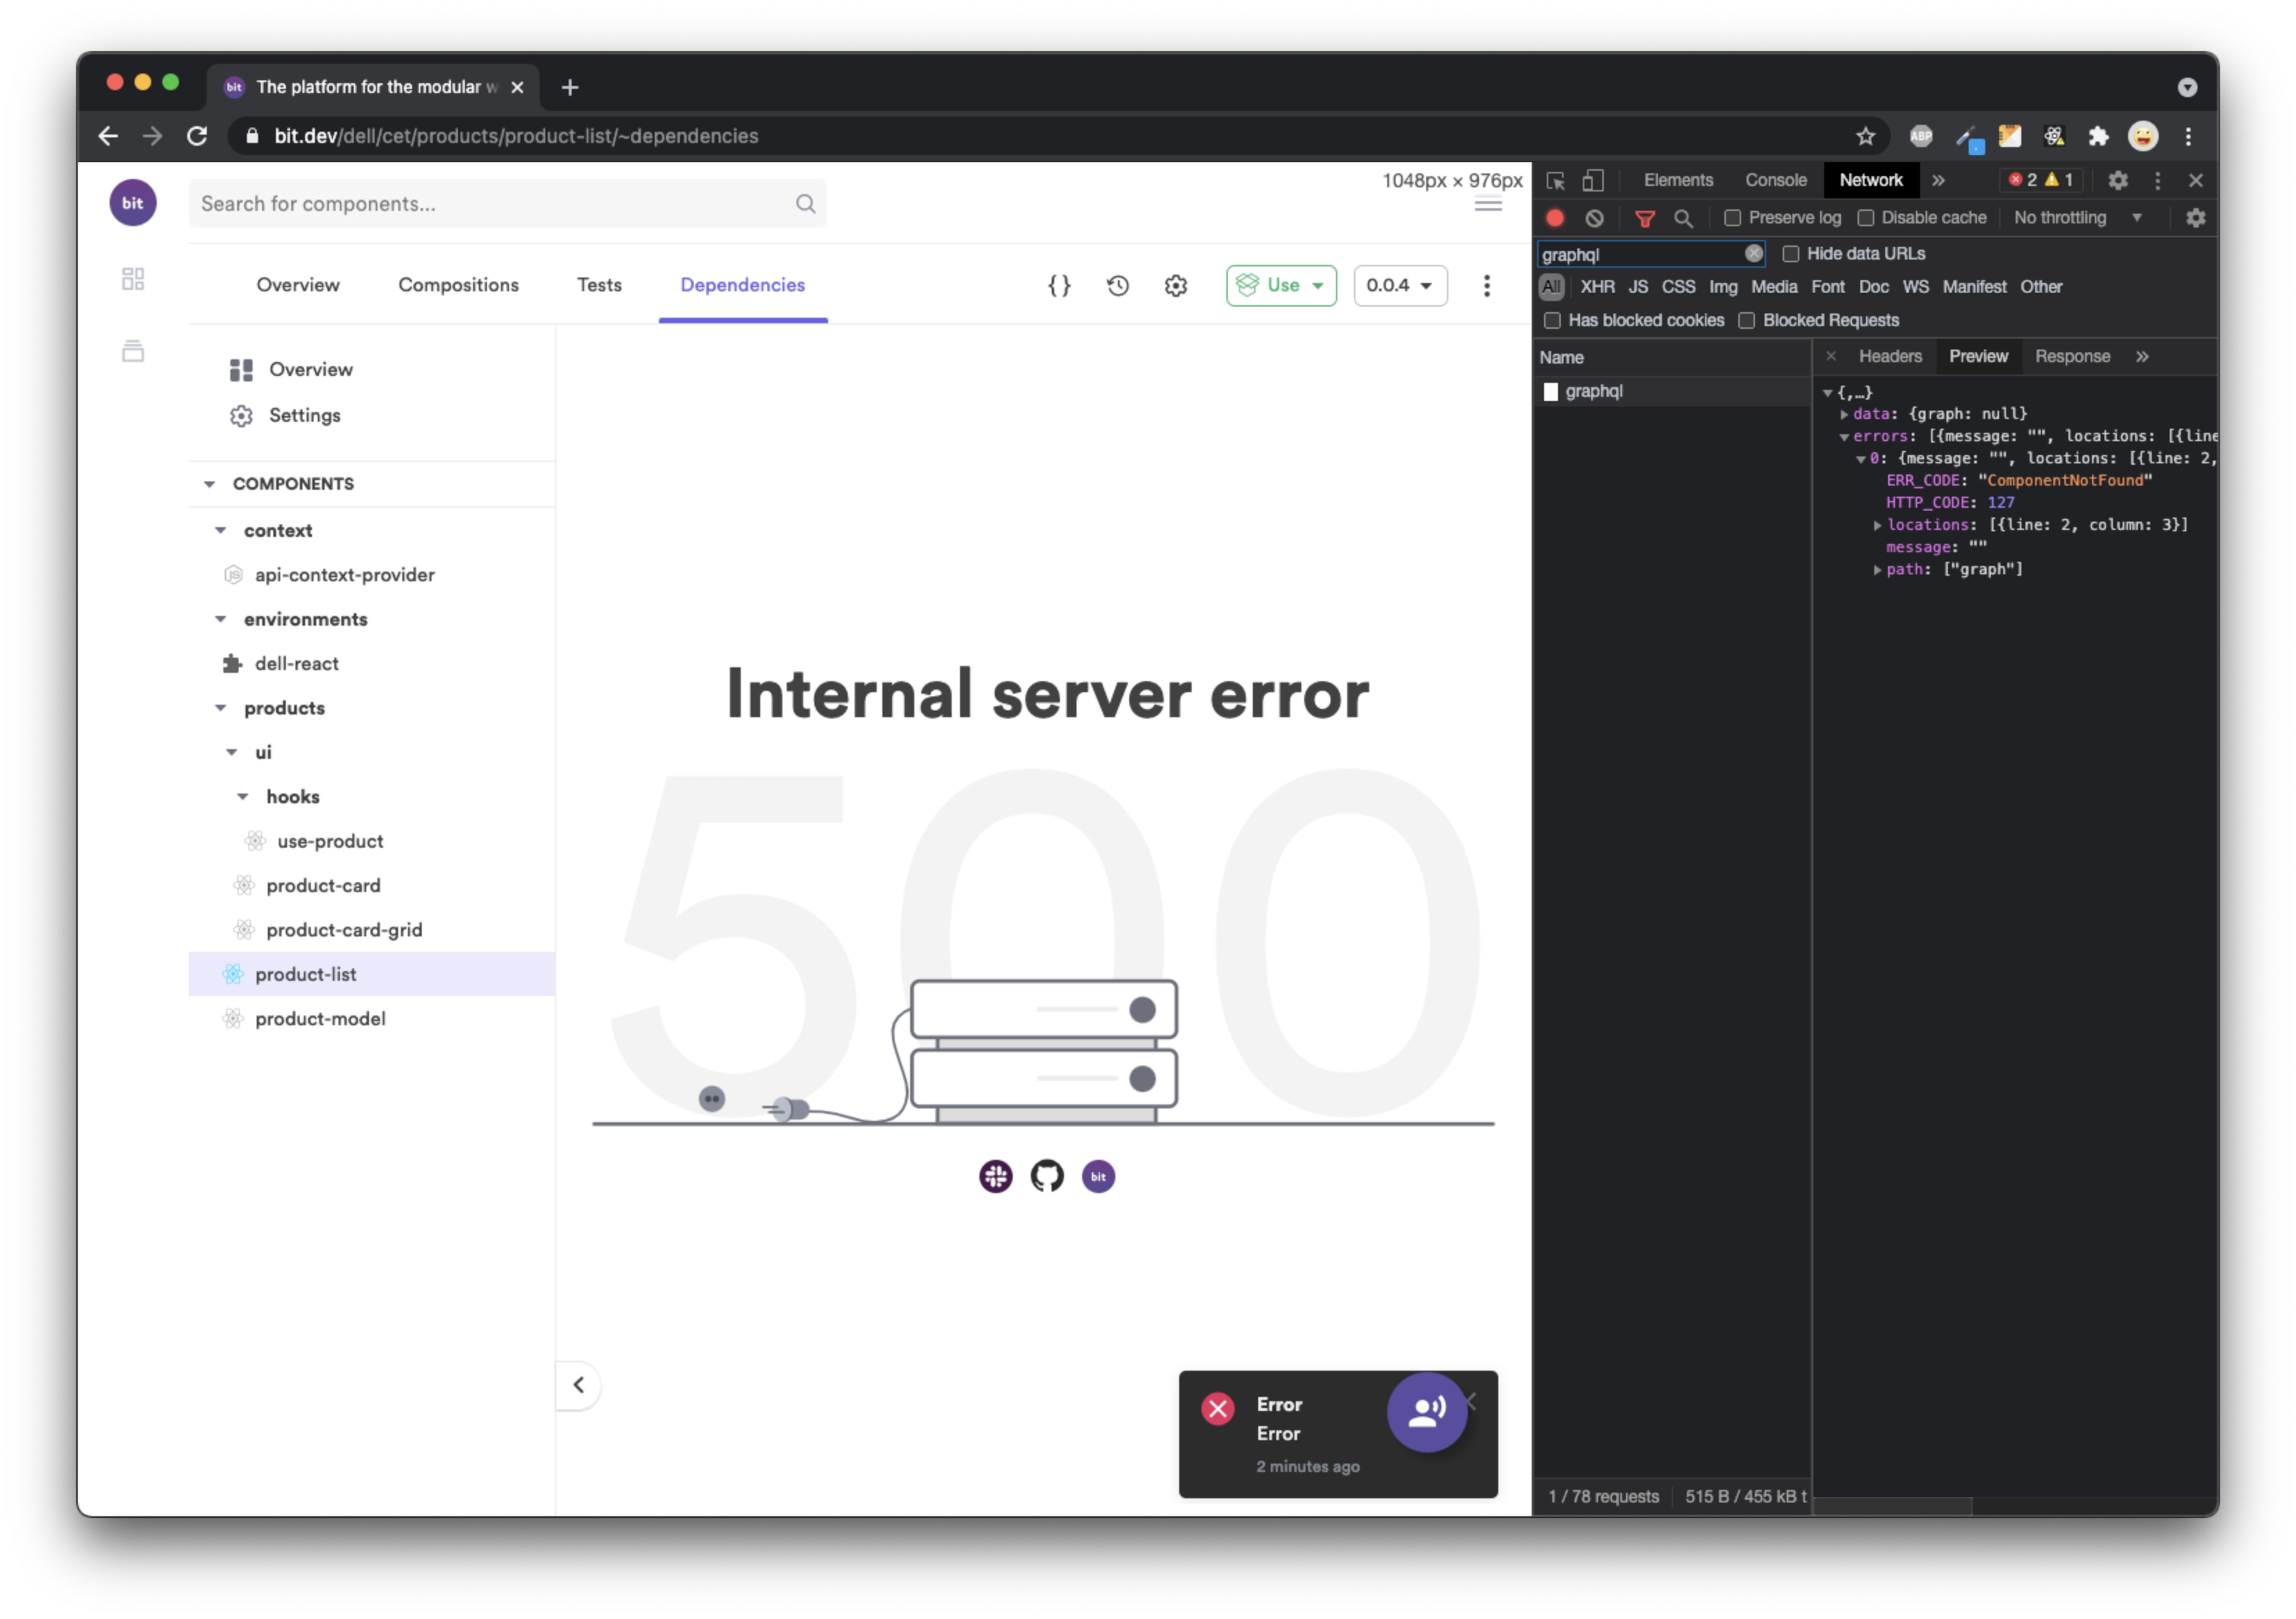Open the Response tab in DevTools
Screen dimensions: 2296x1619
(2072, 357)
